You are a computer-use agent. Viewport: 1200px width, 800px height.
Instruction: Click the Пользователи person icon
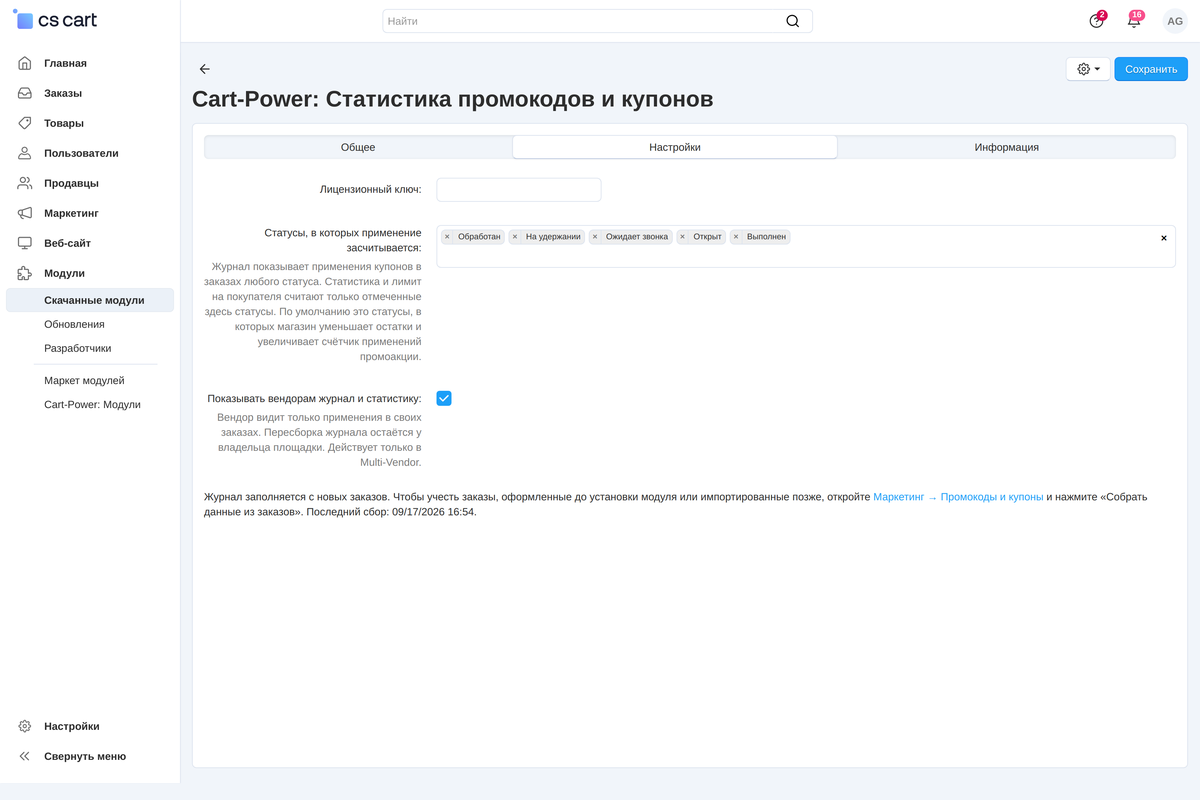[25, 153]
